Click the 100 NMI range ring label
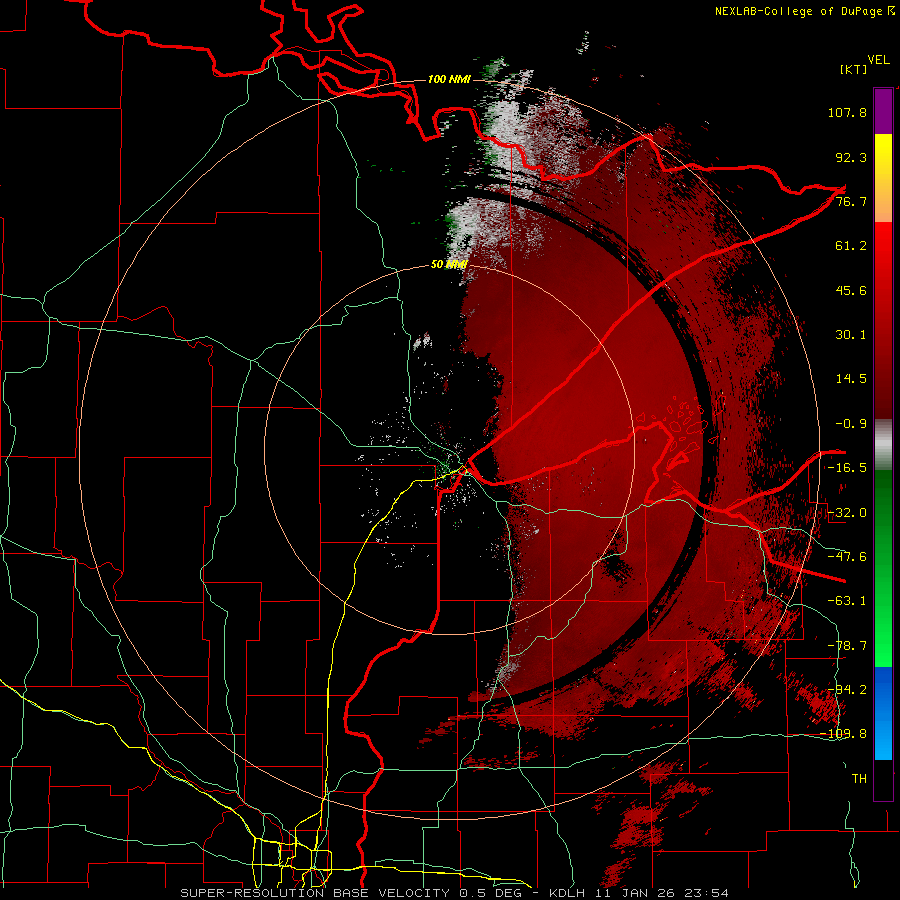This screenshot has height=900, width=900. [x=449, y=79]
